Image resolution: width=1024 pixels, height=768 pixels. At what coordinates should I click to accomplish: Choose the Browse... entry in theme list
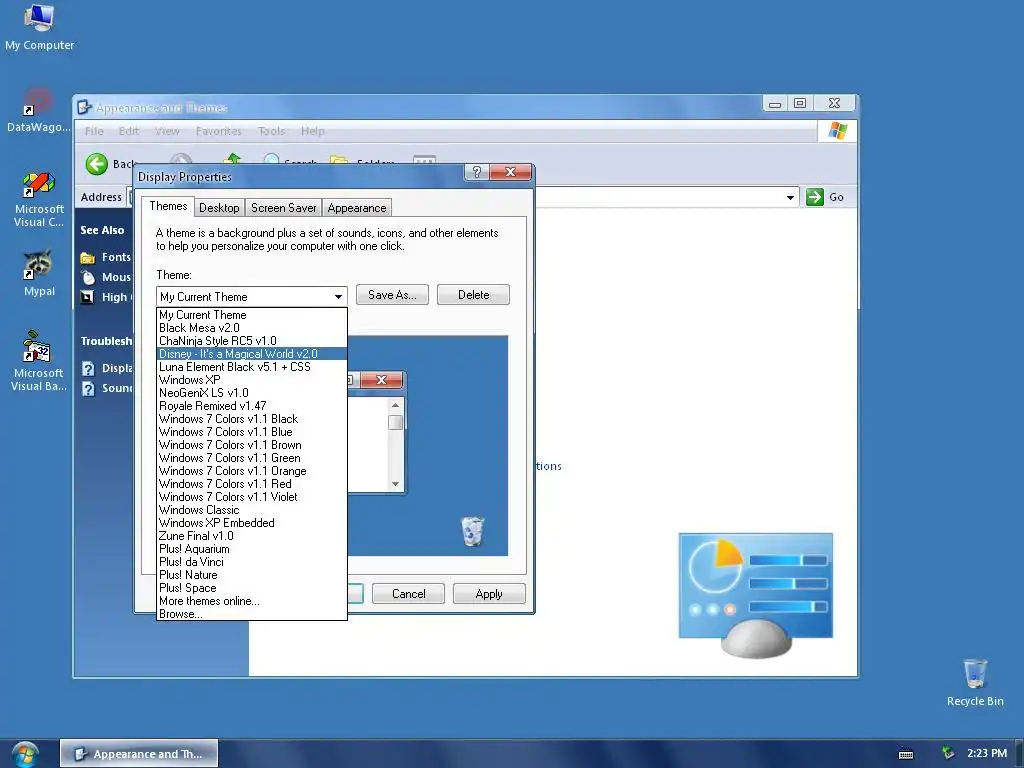[x=251, y=614]
